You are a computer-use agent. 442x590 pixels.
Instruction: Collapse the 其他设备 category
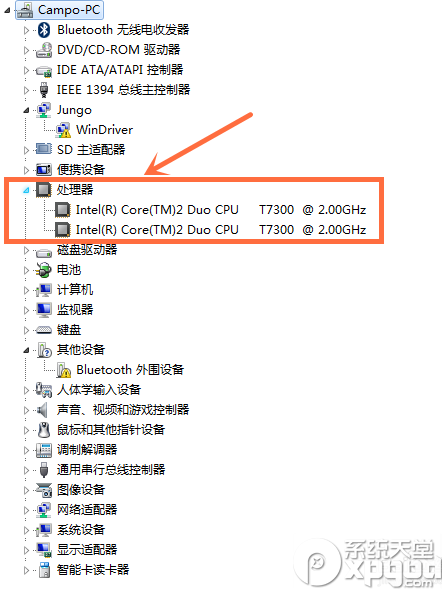pos(26,350)
